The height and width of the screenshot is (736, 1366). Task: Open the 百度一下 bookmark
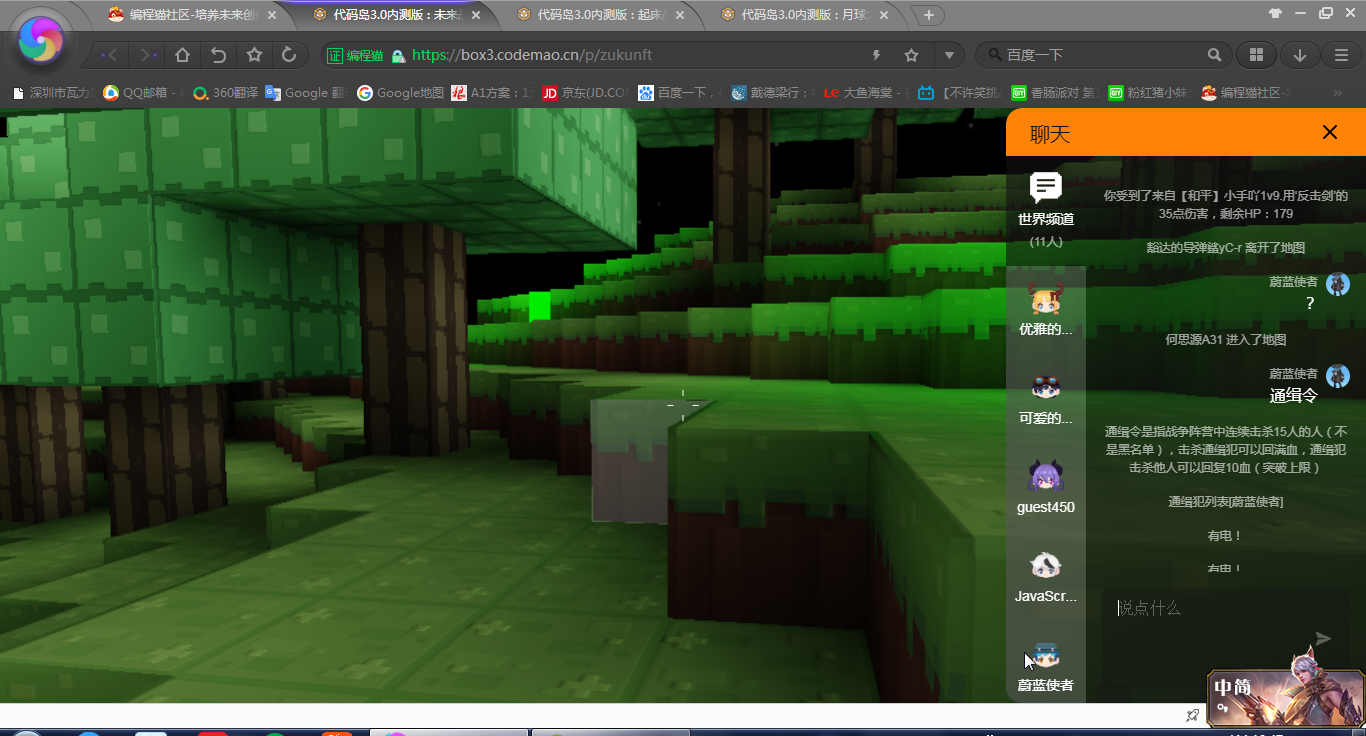[x=680, y=93]
